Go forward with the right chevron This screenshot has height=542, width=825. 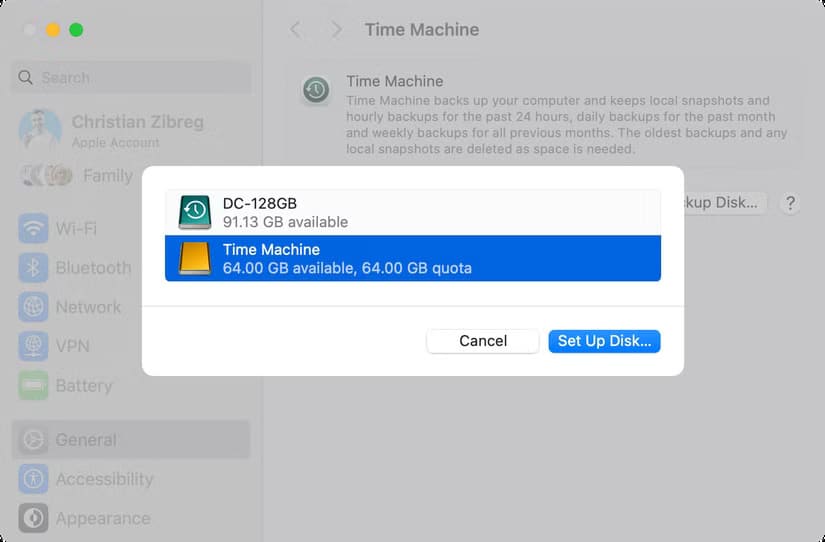click(x=337, y=30)
